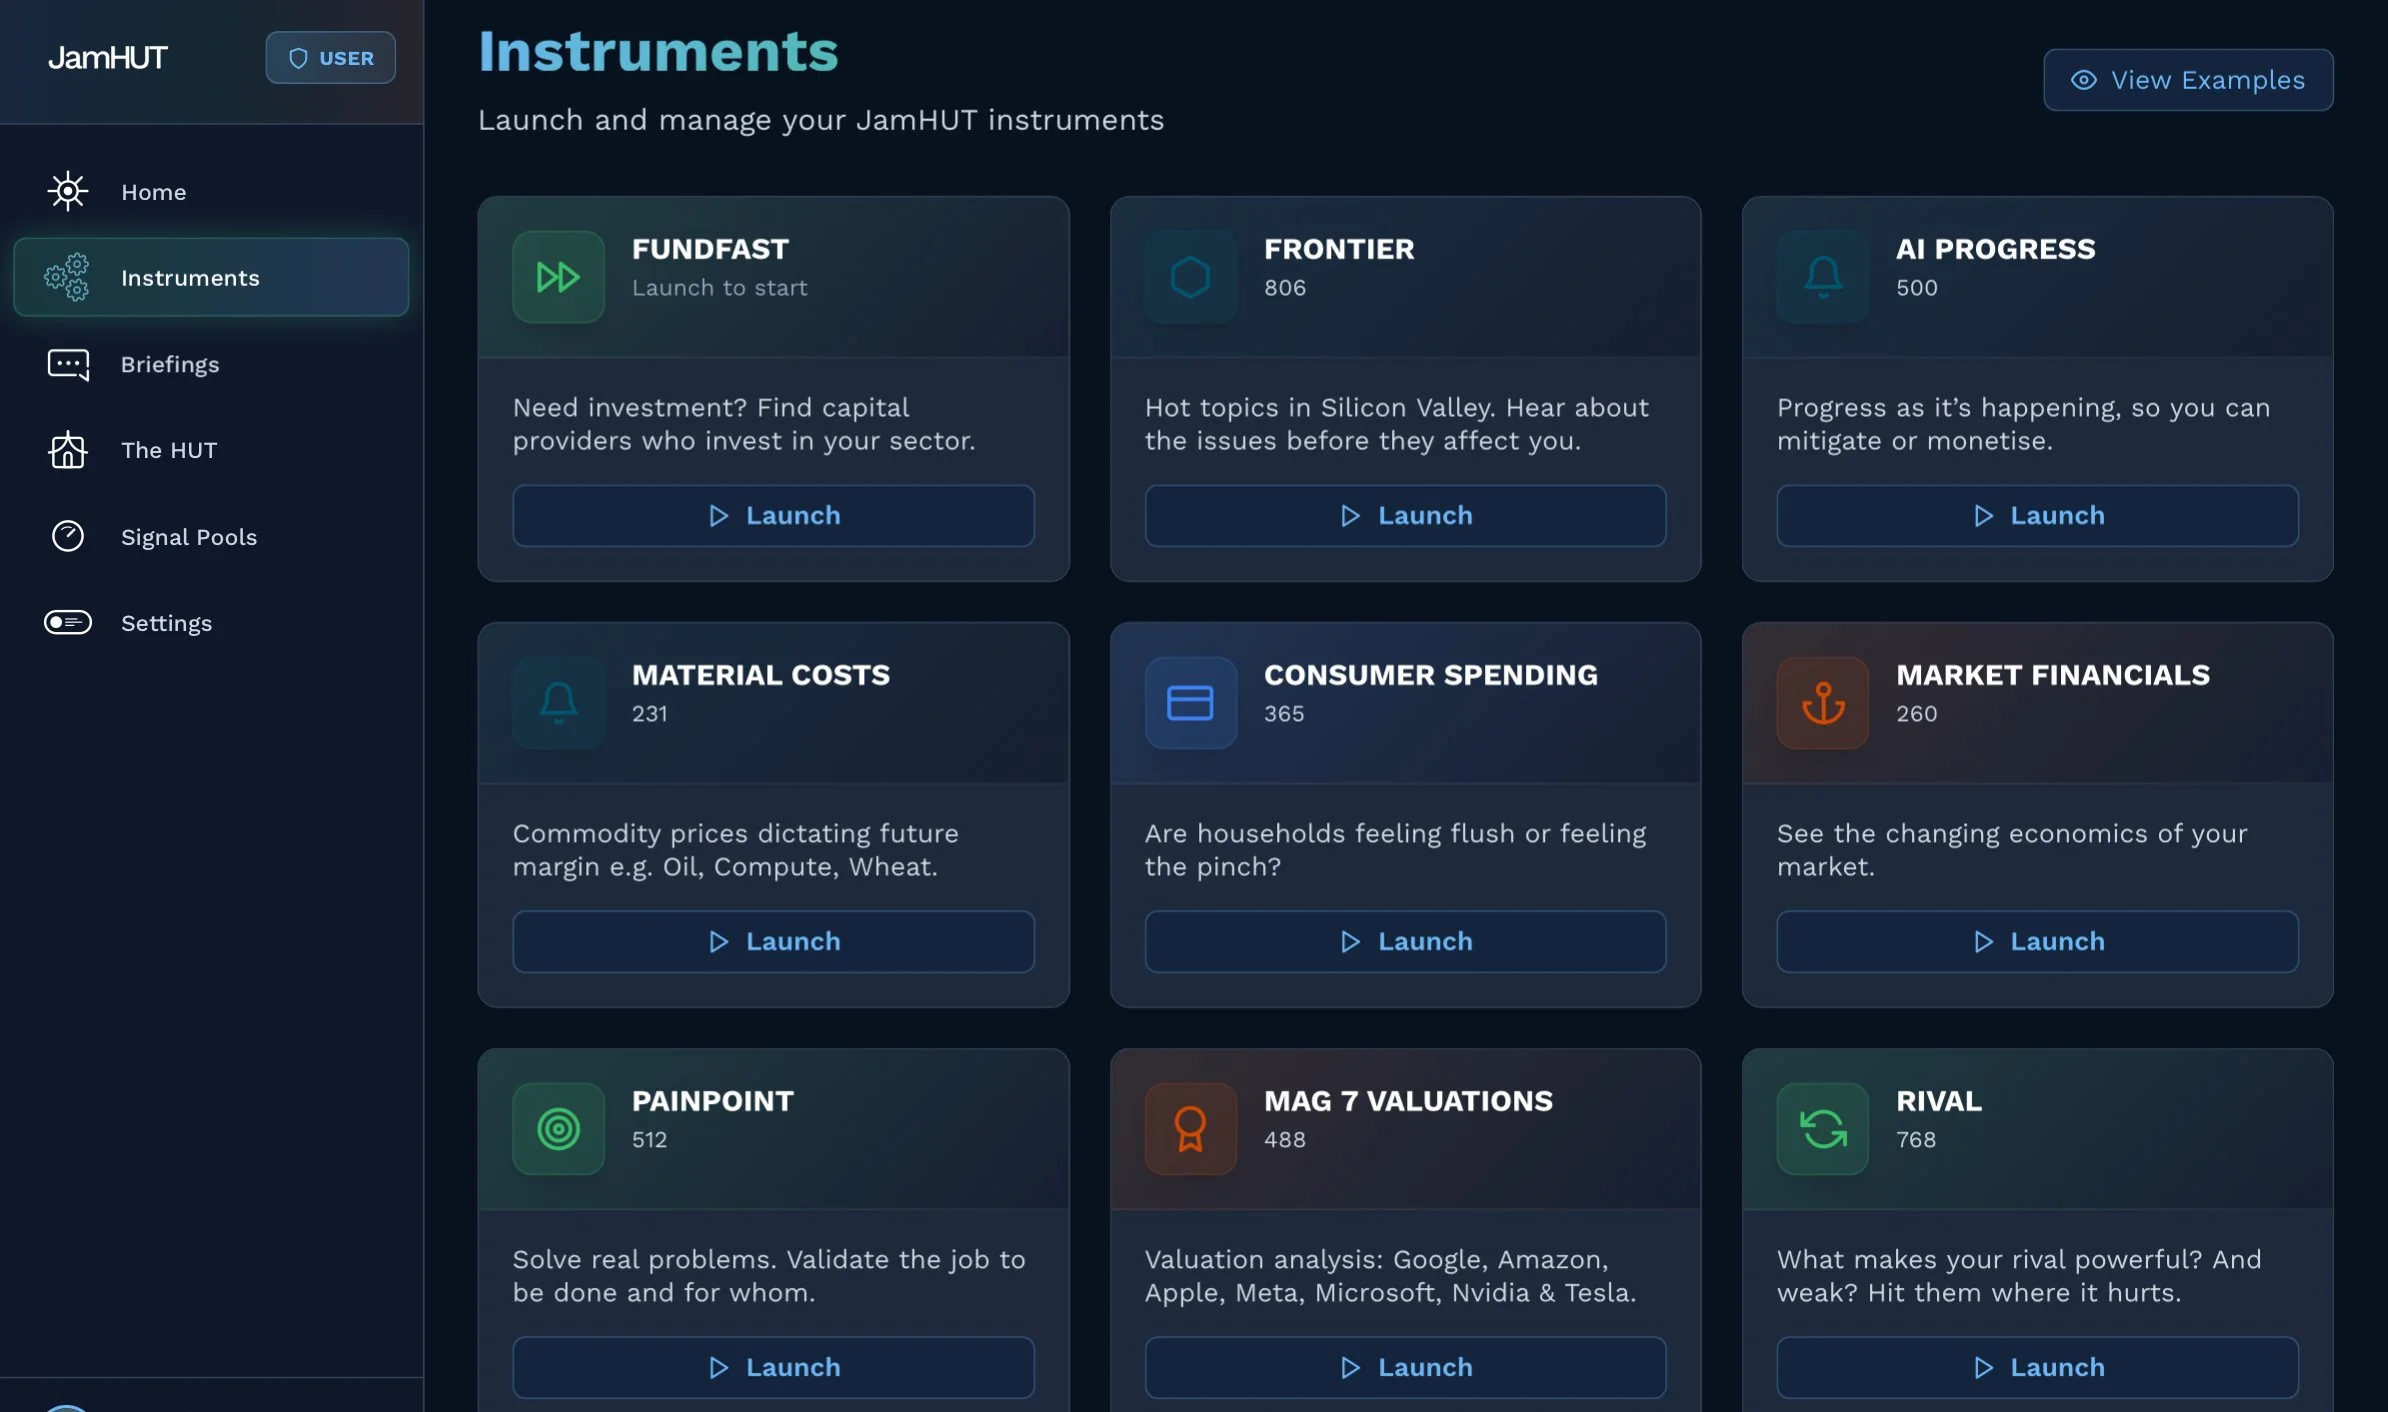Click the USER role badge
The image size is (2388, 1412).
330,58
